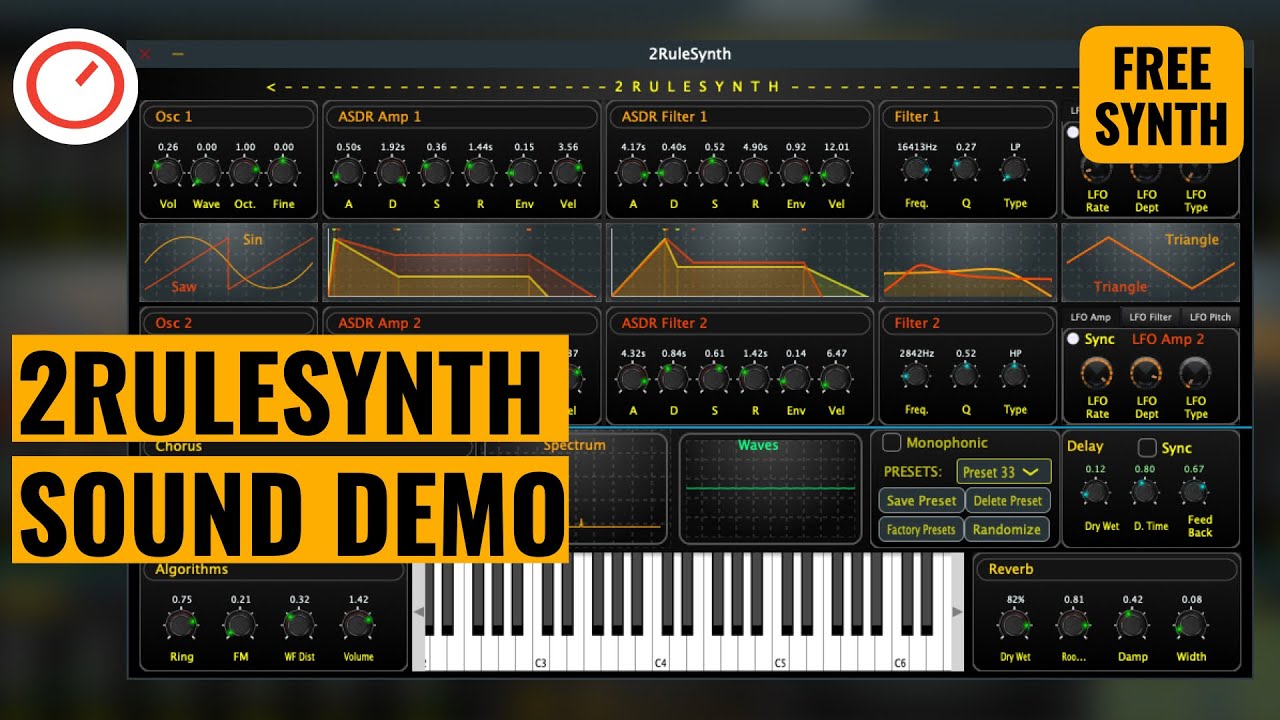Click the ASDR Filter 1 attack (A) knob
Image resolution: width=1280 pixels, height=720 pixels.
632,173
